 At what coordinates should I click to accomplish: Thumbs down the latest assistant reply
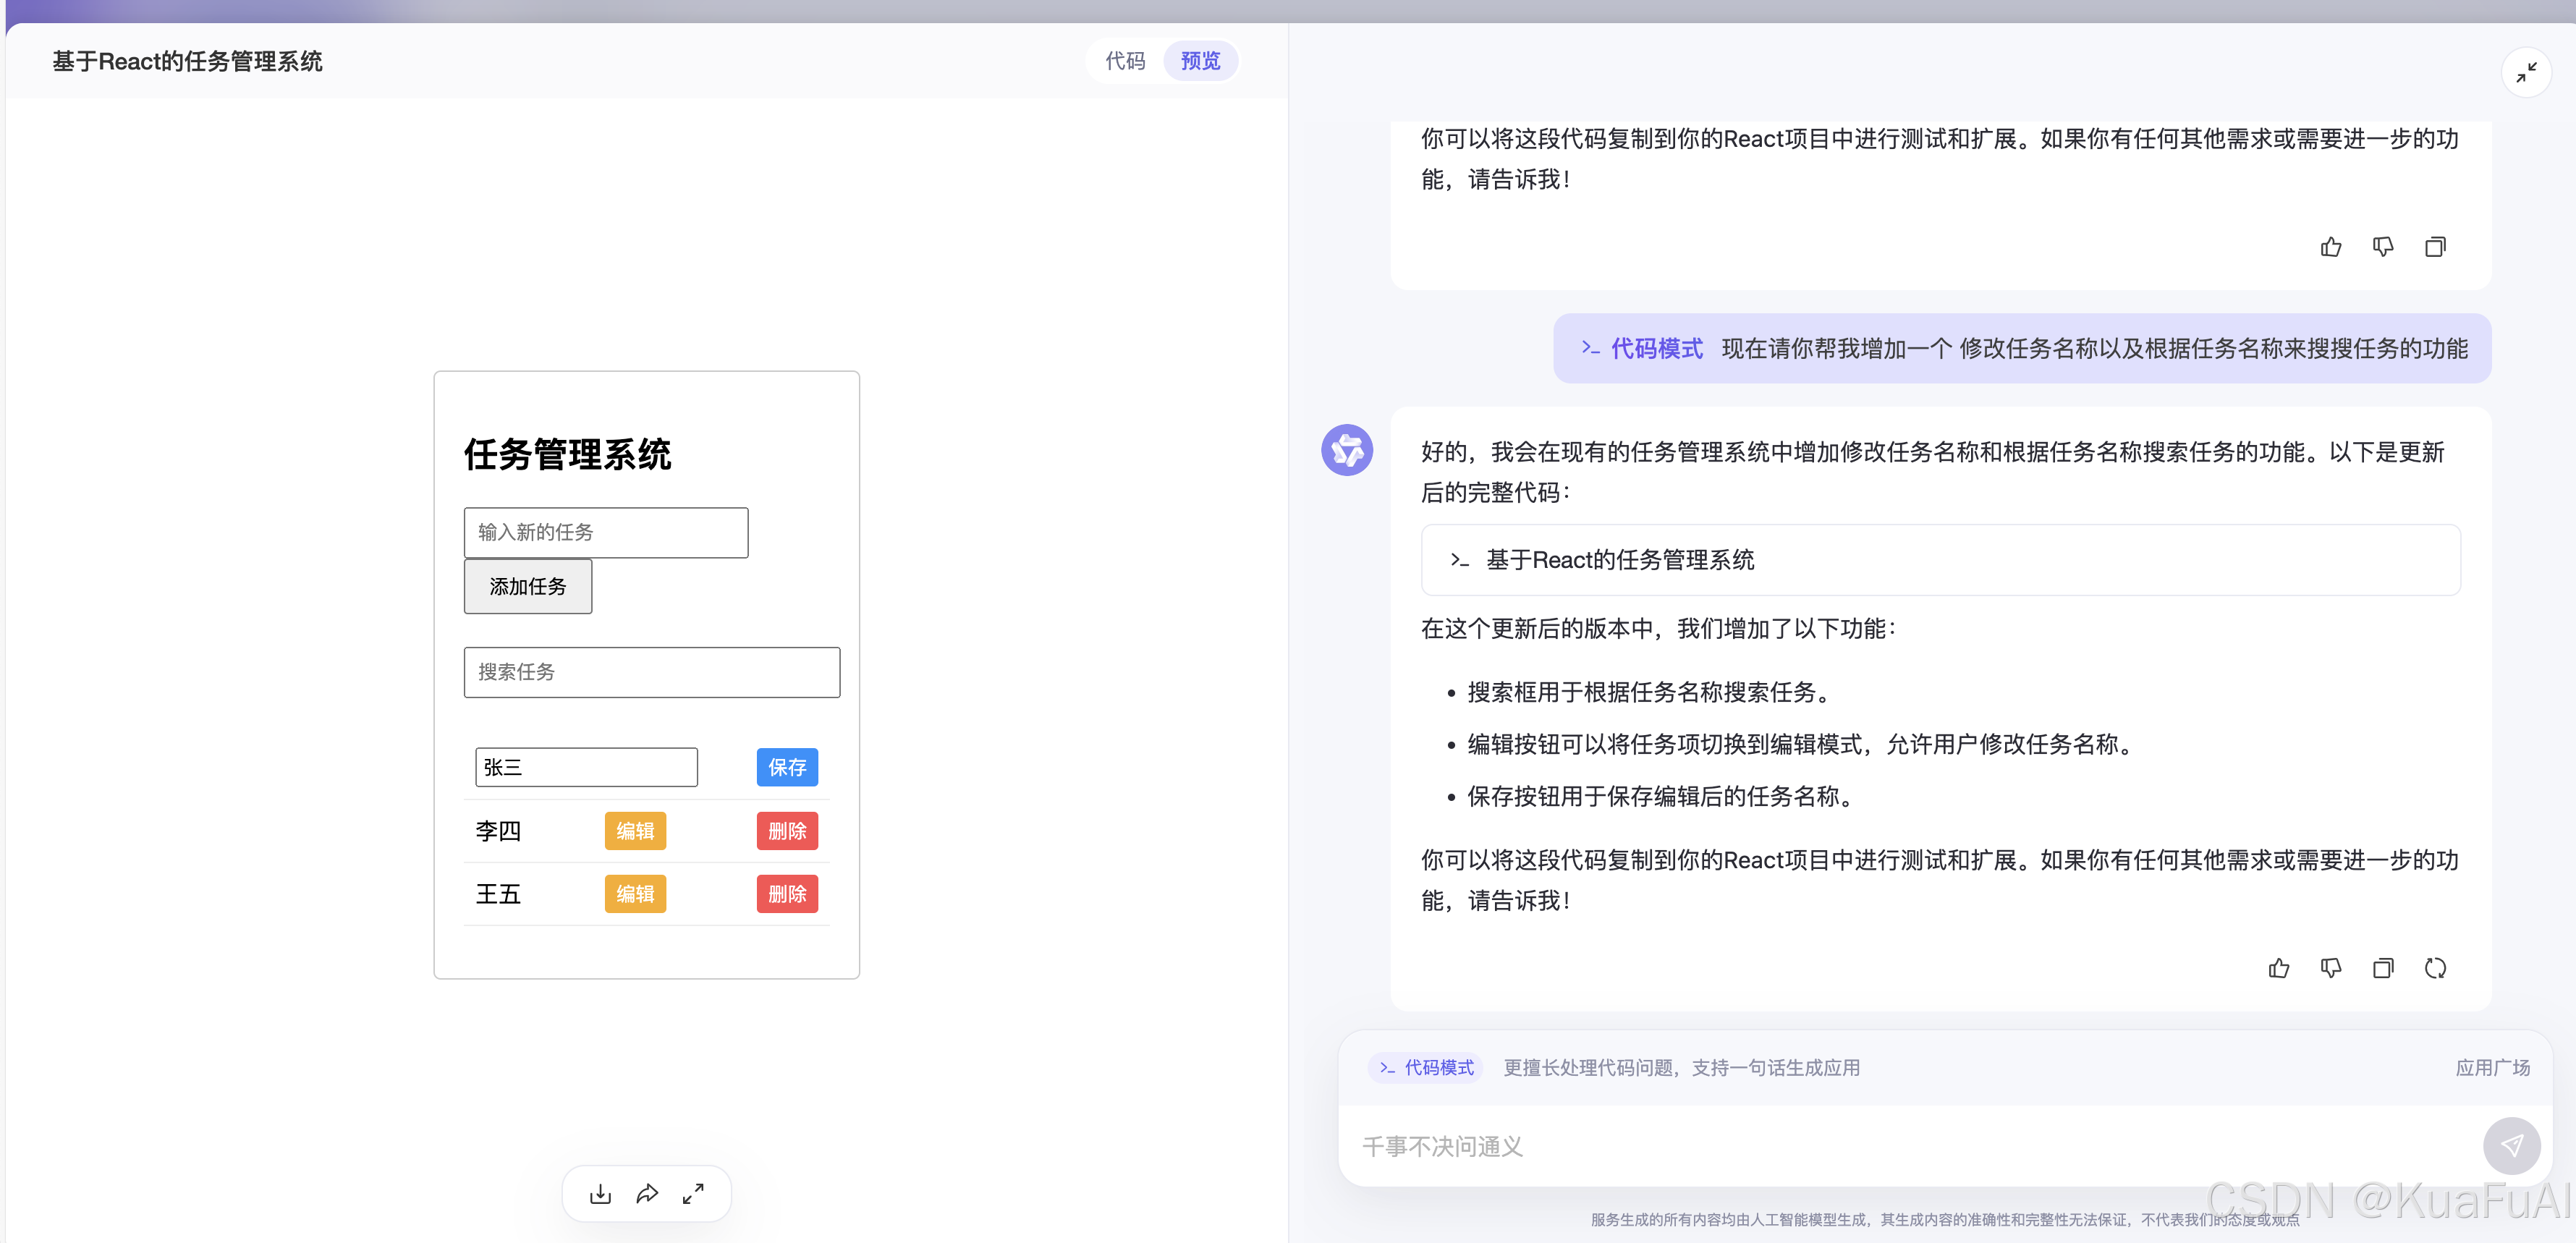[x=2331, y=968]
